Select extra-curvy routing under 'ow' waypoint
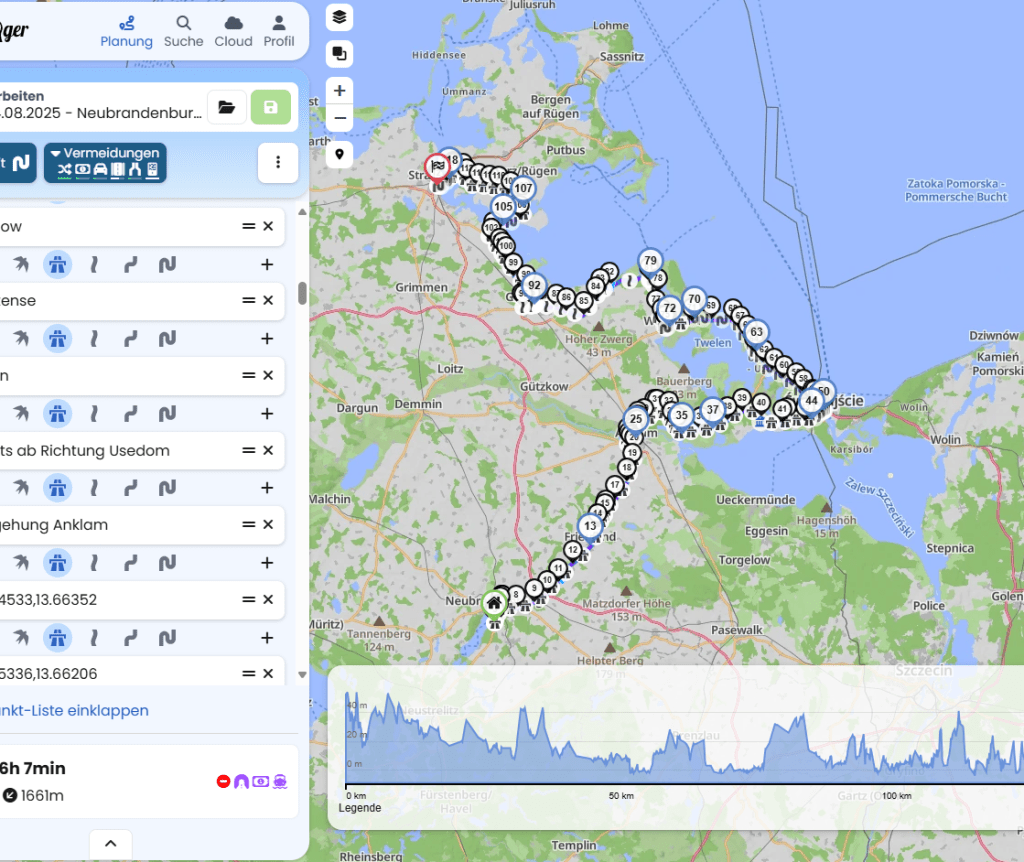Screen dimensions: 1024x862 click(167, 264)
